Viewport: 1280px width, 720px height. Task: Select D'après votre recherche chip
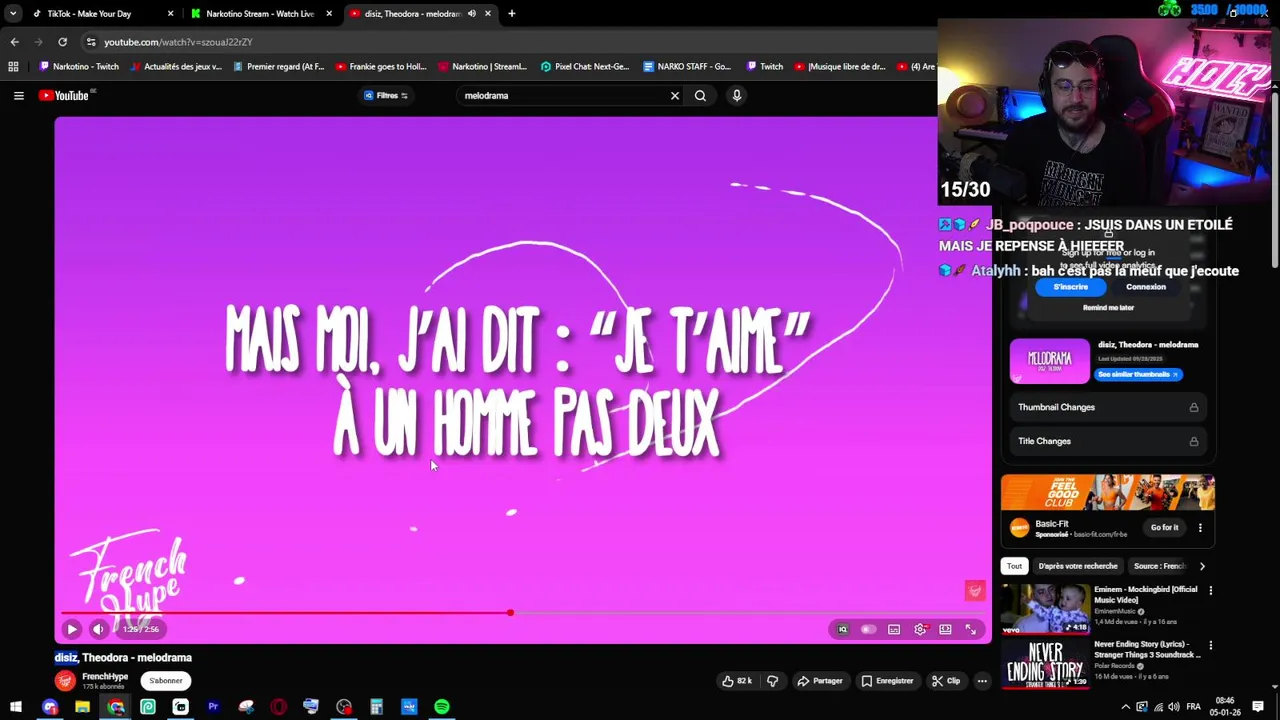[1077, 566]
